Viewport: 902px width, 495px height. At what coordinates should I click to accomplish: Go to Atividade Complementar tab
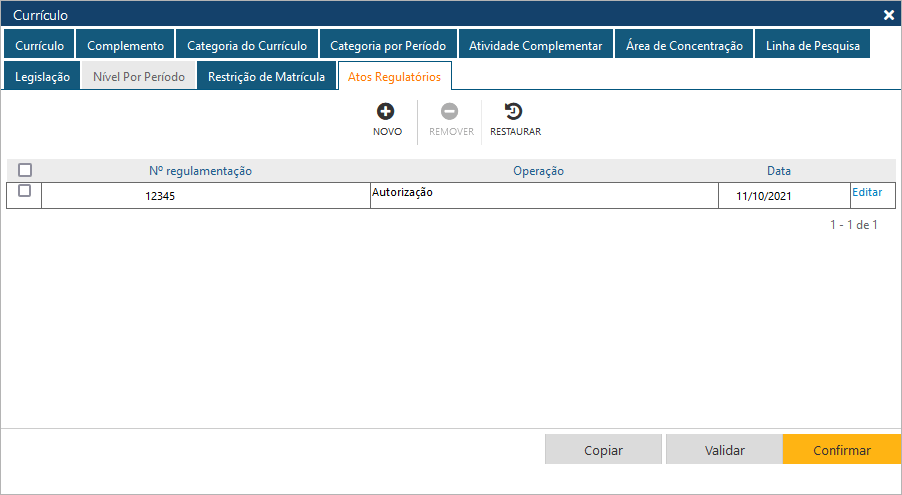[536, 46]
